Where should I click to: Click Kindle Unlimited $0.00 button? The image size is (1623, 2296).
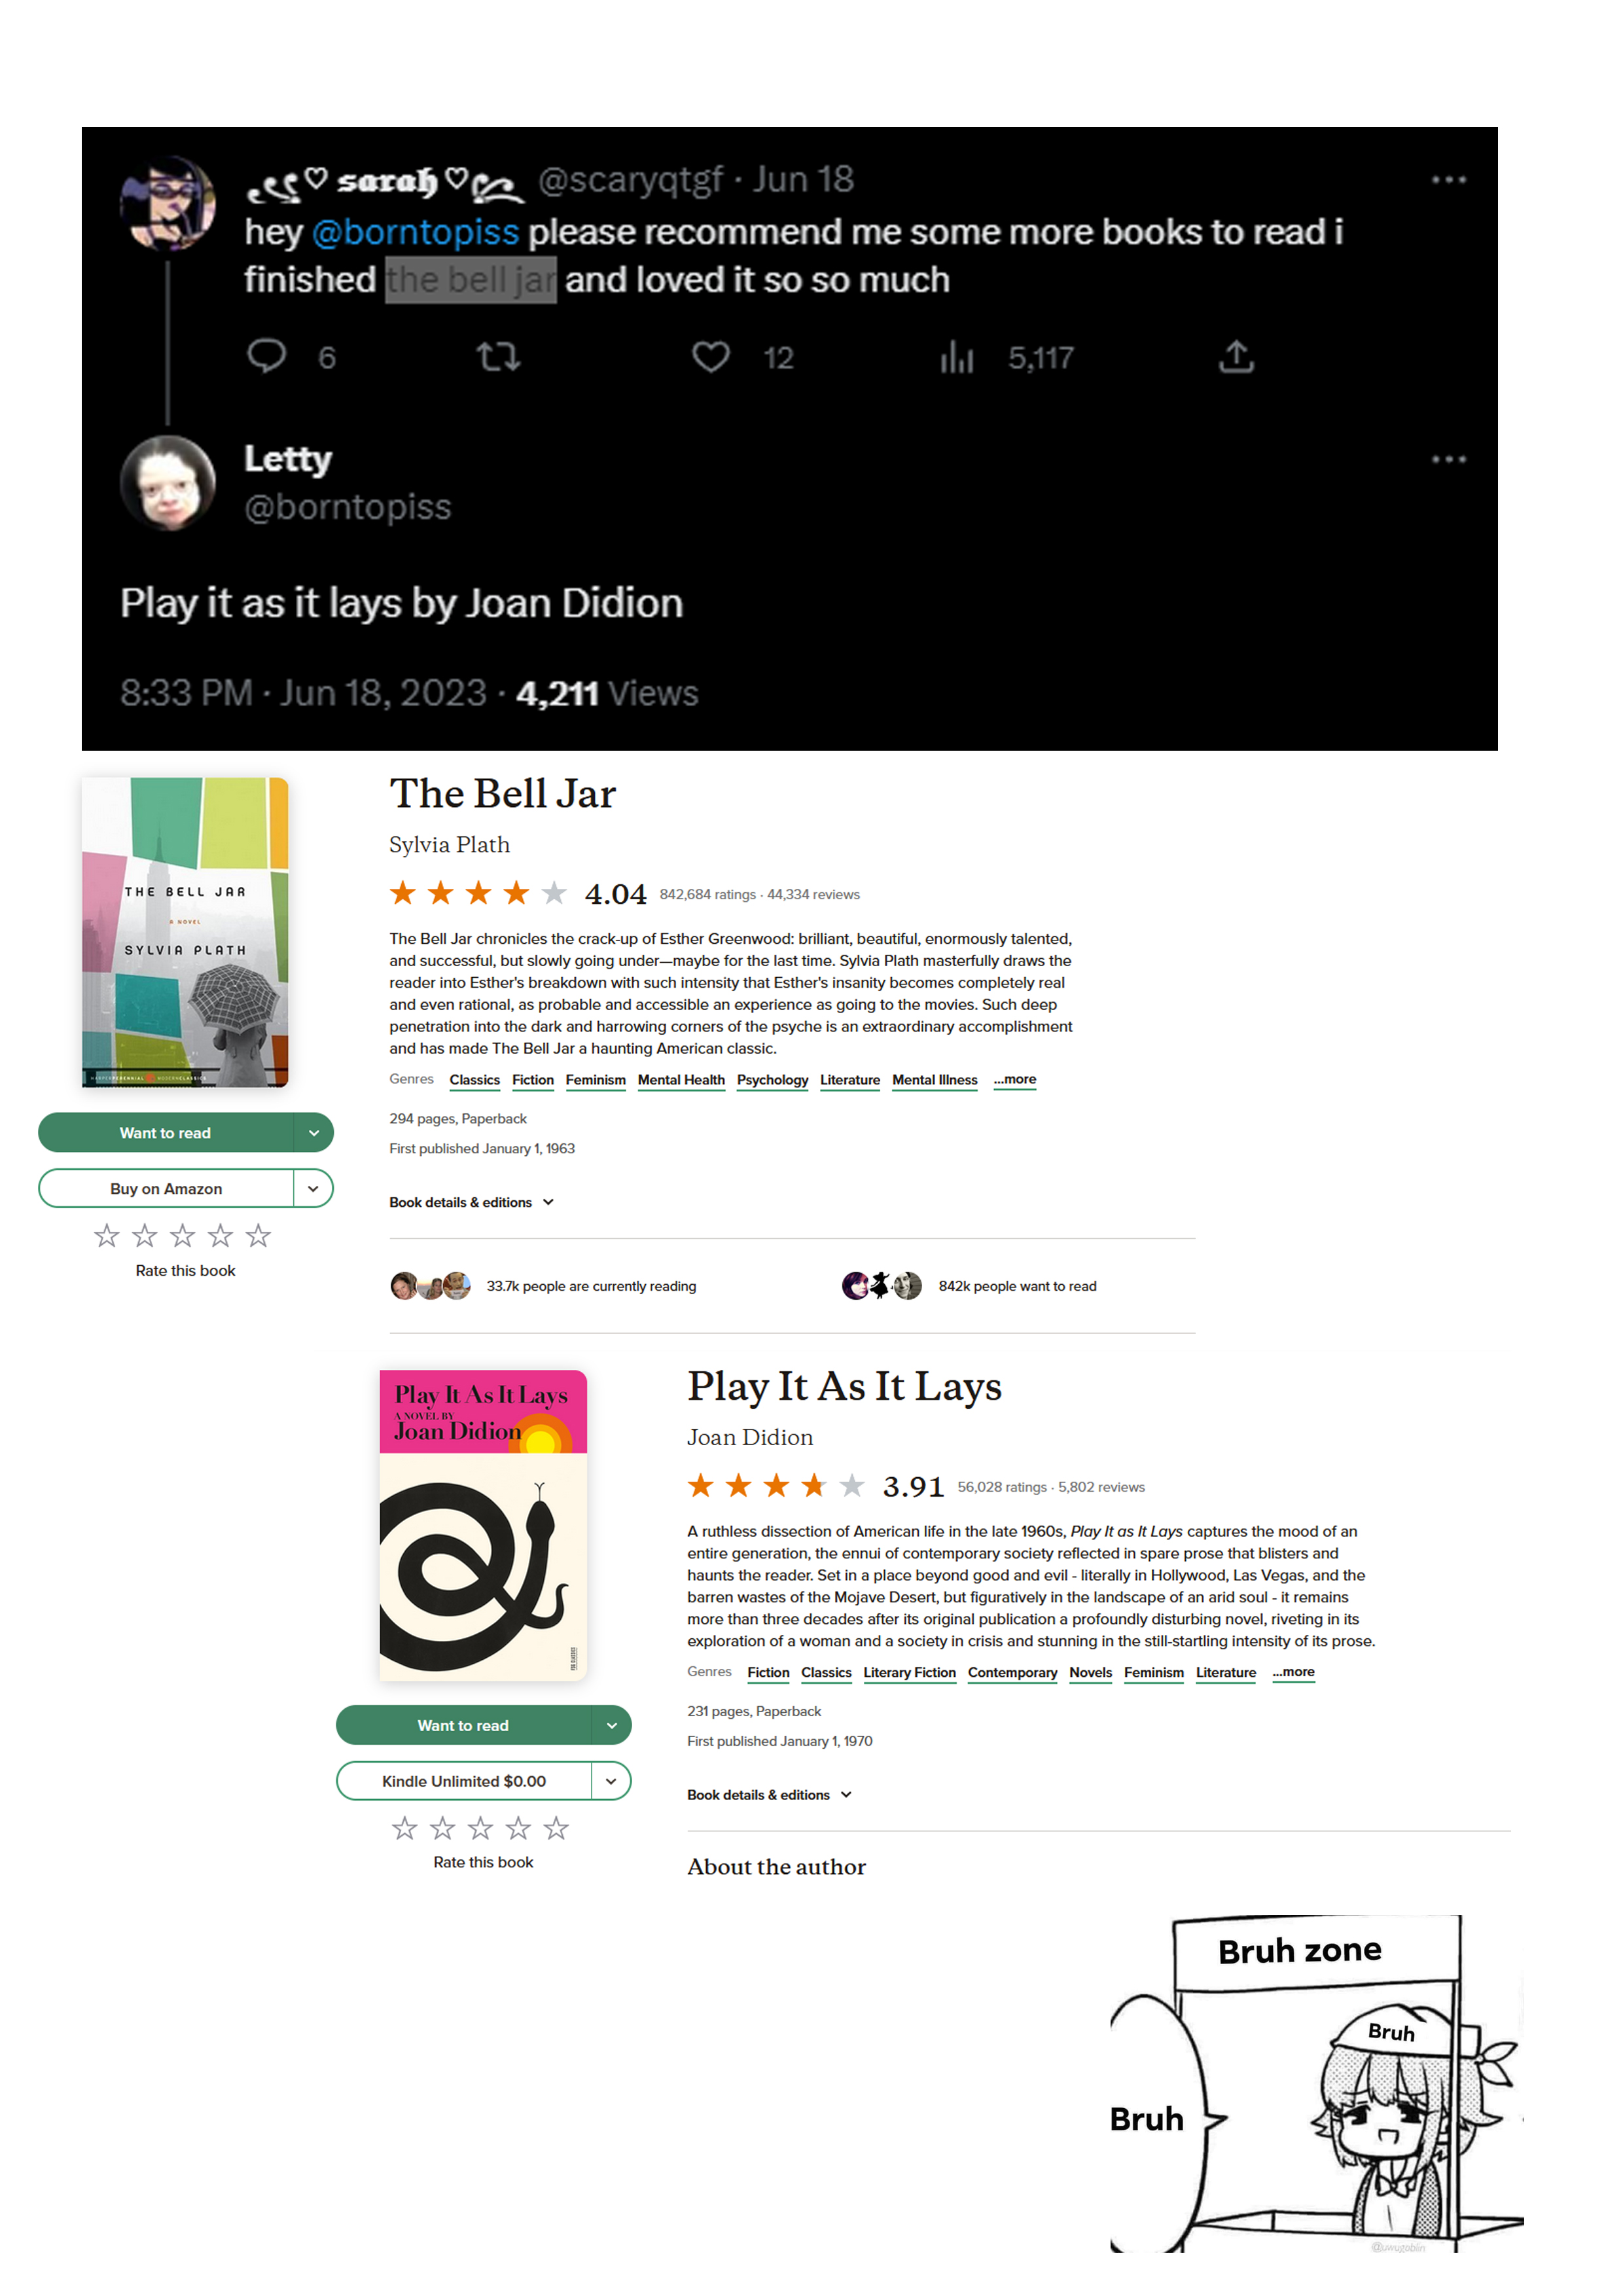[464, 1781]
